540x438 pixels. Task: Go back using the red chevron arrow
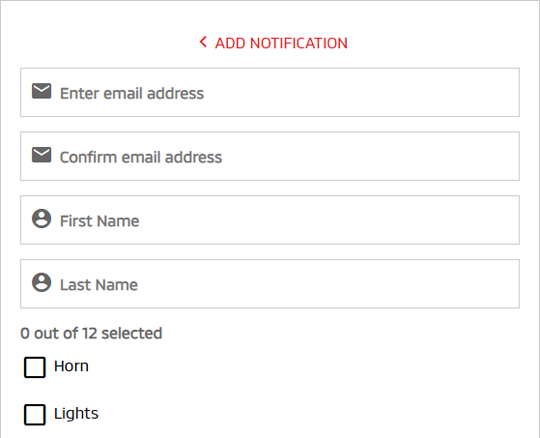click(x=203, y=42)
